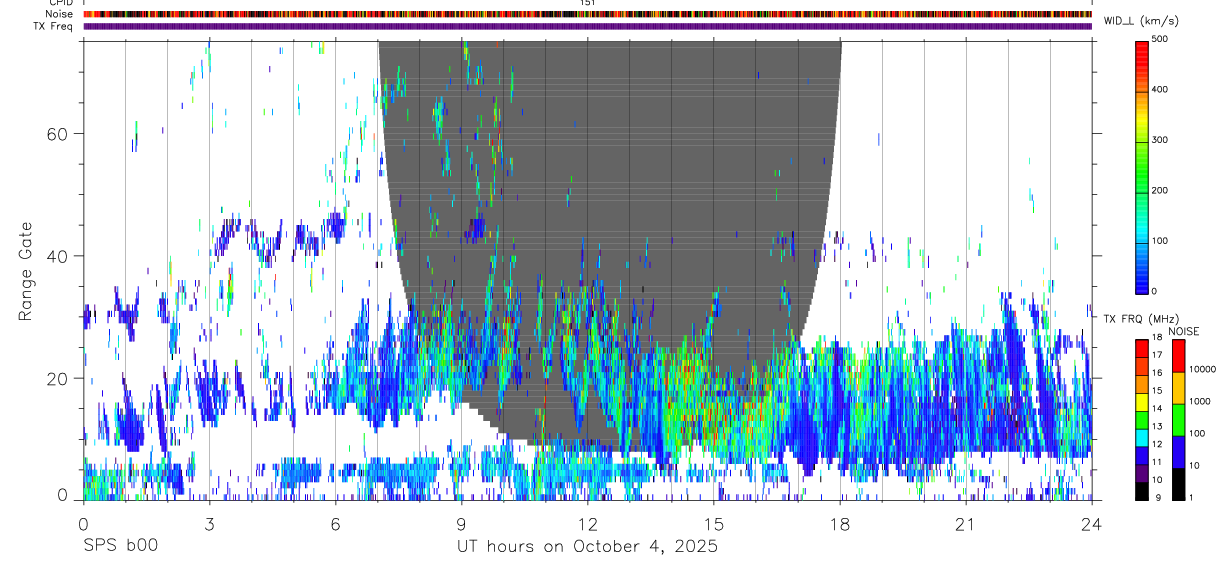Click the 21 tick on UT hours axis
The image size is (1228, 567).
965,523
